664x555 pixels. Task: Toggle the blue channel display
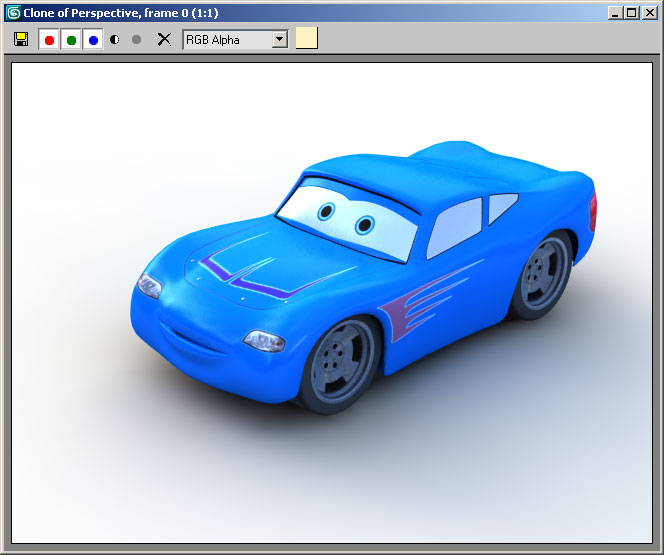(93, 40)
